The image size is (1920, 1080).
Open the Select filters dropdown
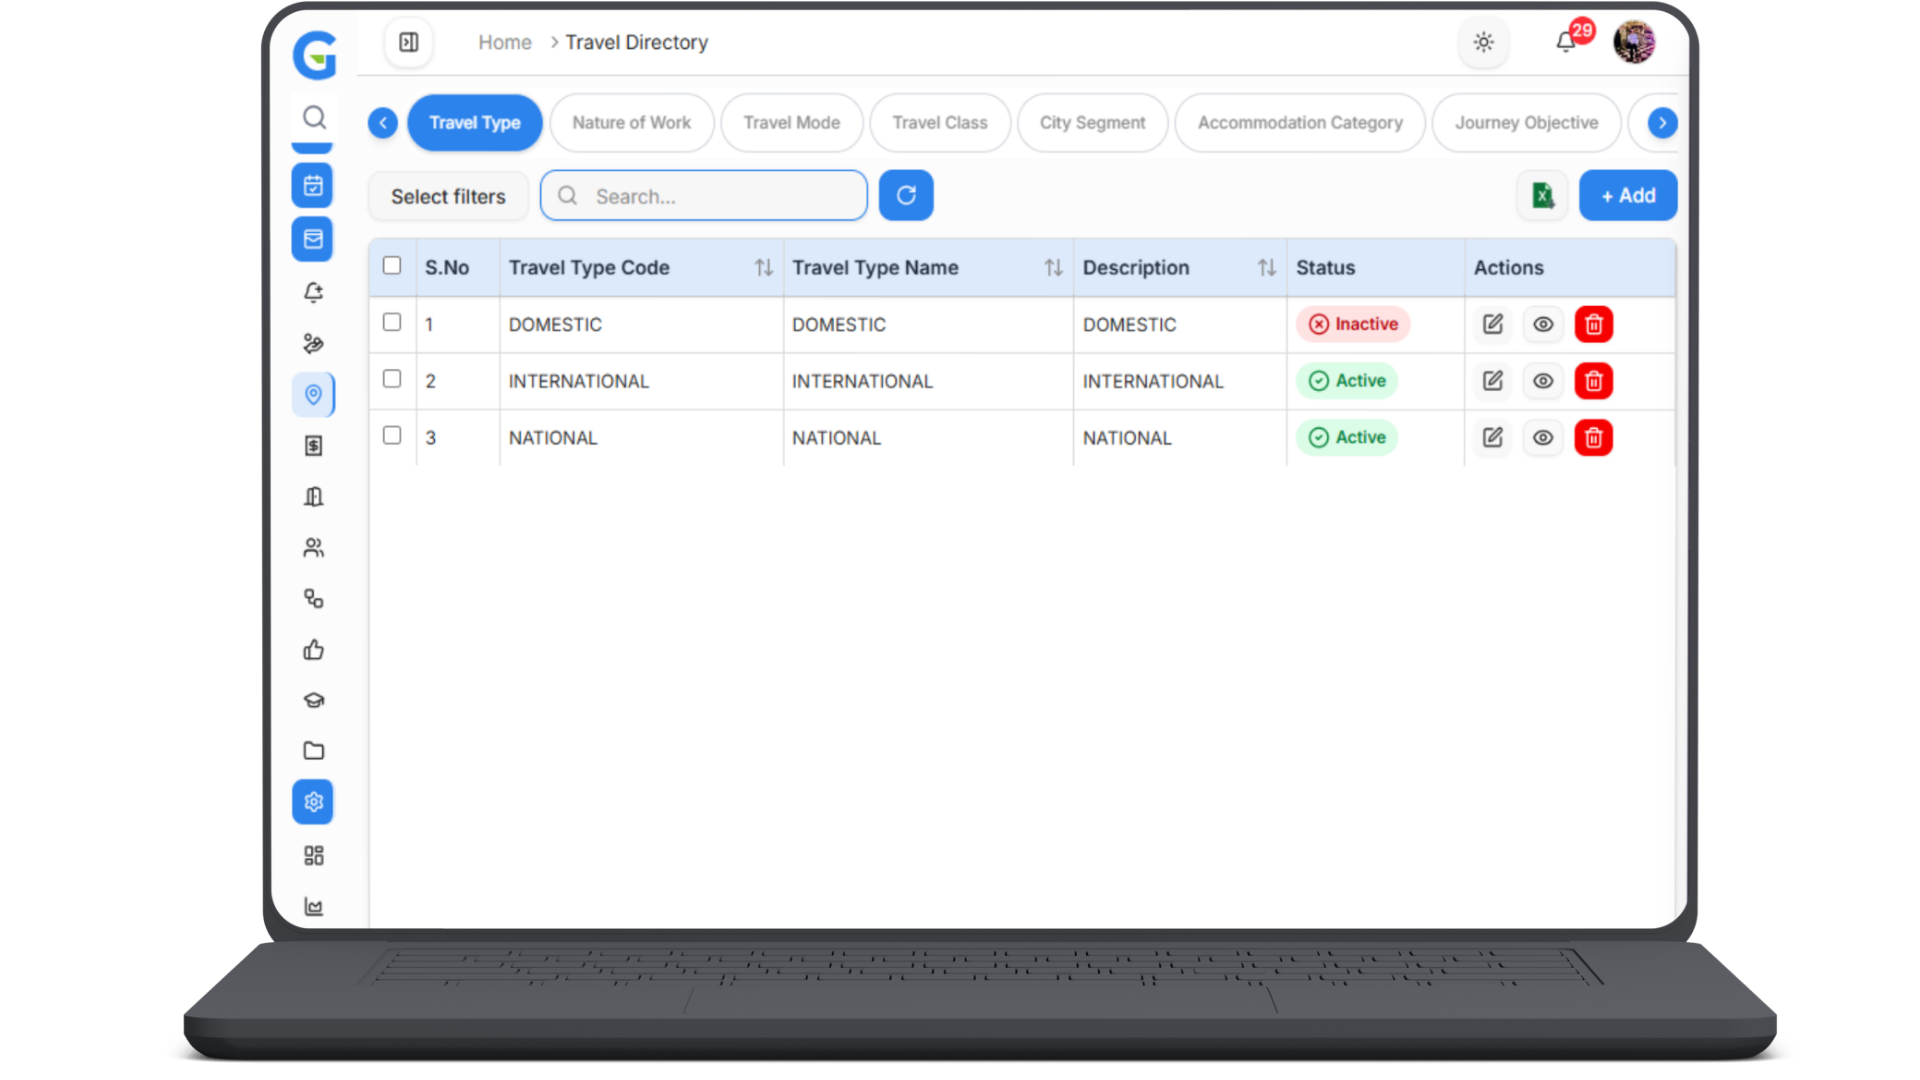(x=448, y=197)
